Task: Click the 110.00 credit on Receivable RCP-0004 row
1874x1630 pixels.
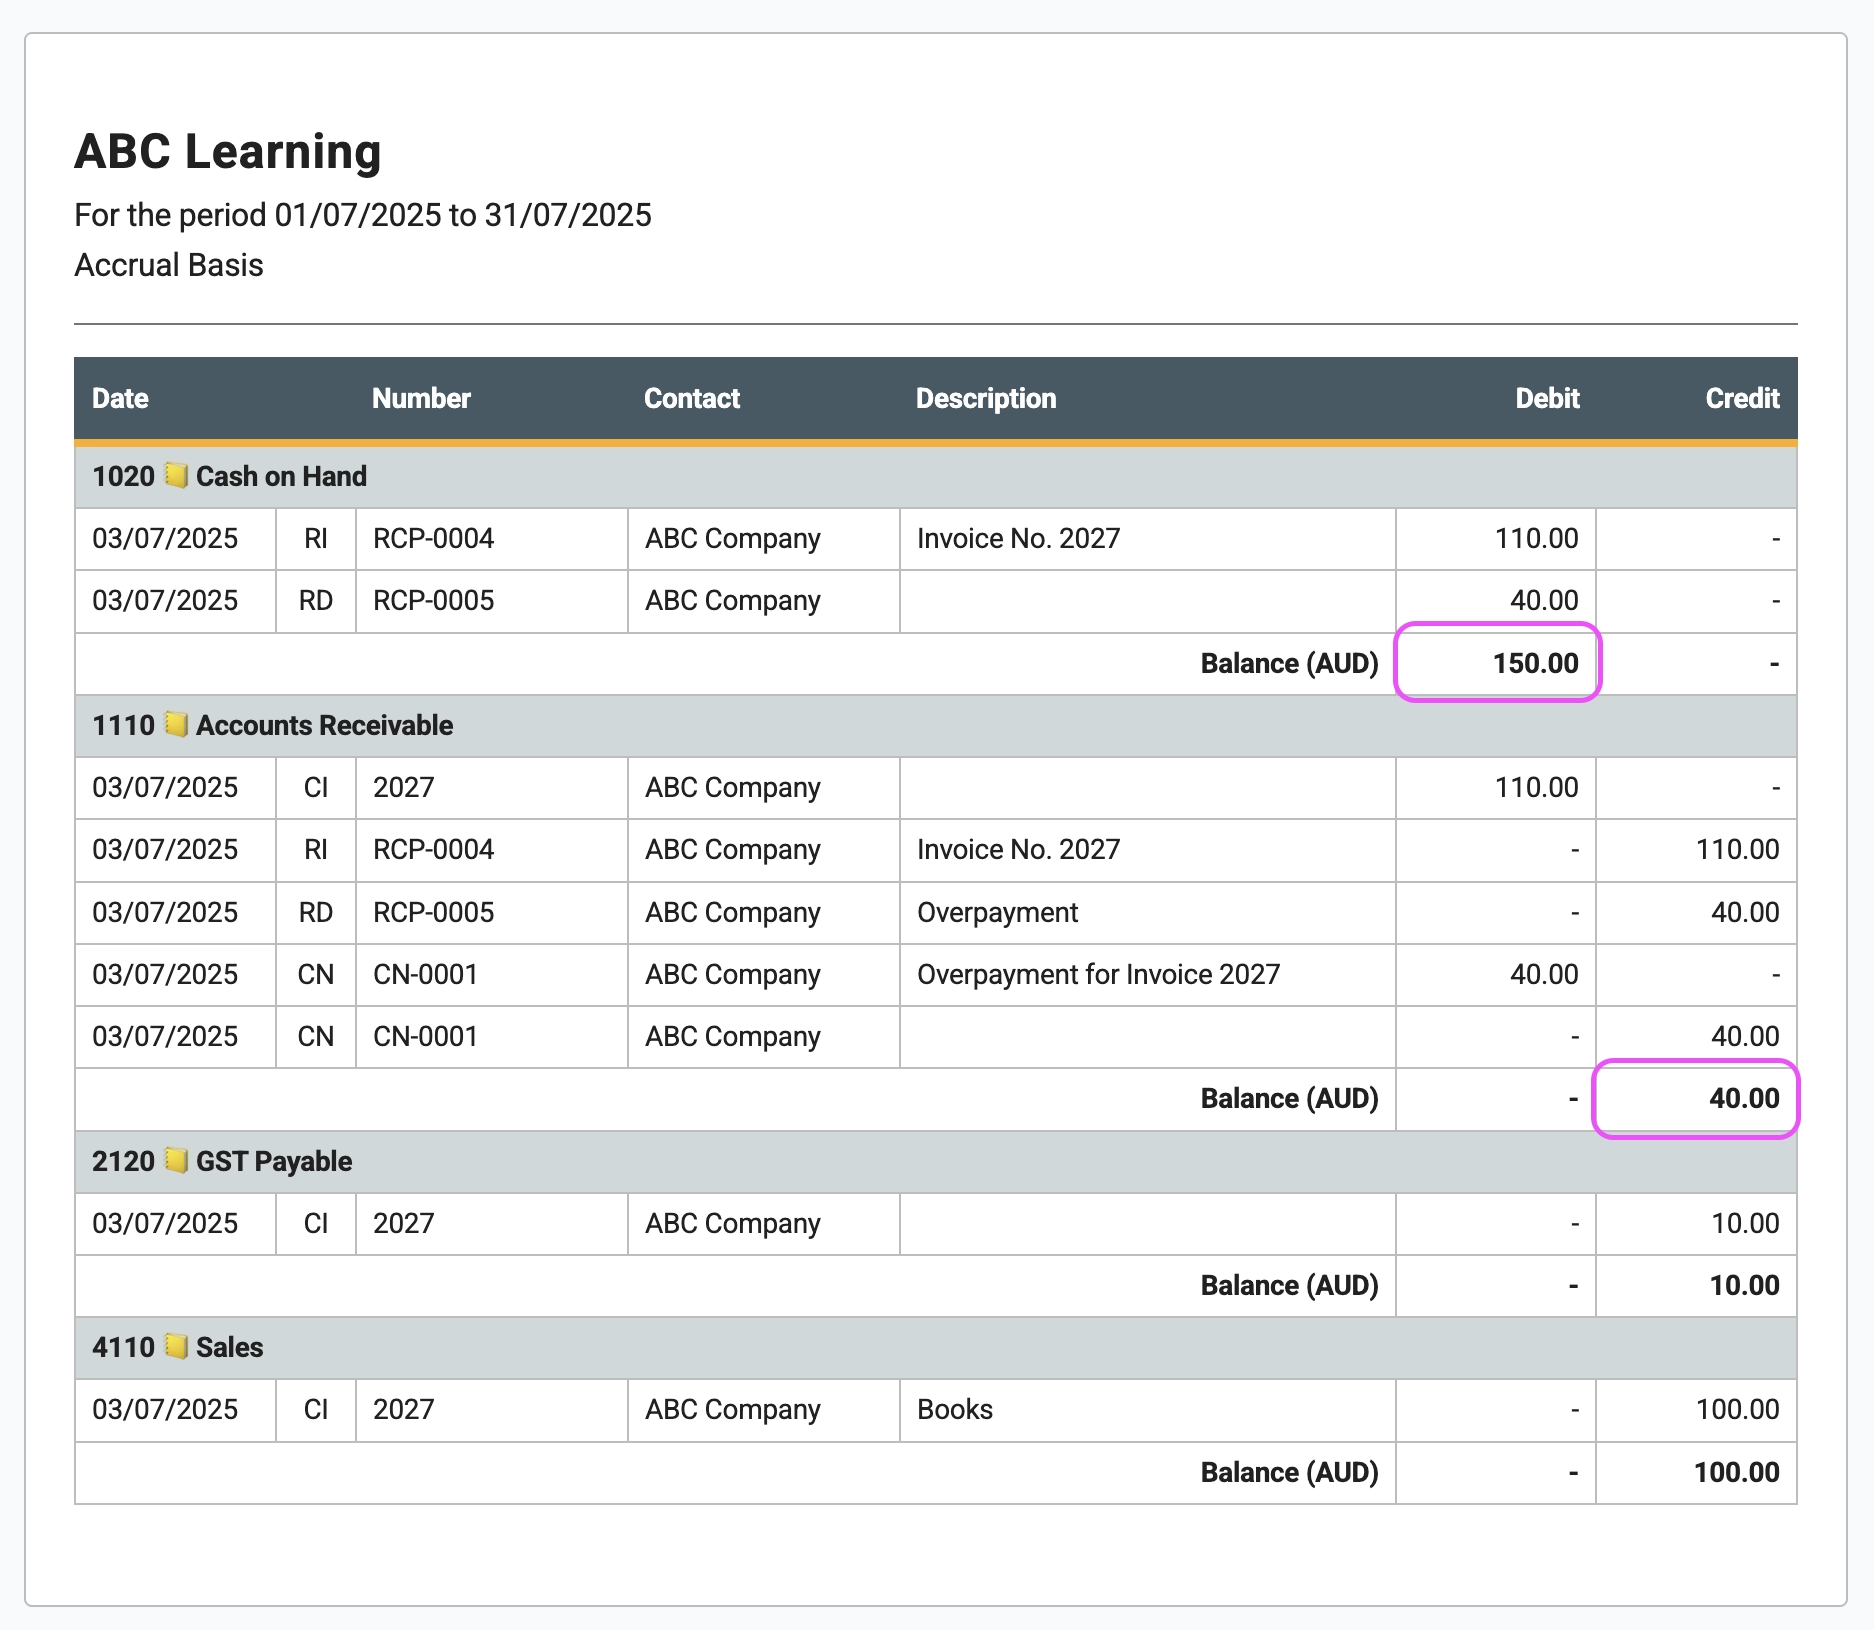Action: coord(1737,850)
